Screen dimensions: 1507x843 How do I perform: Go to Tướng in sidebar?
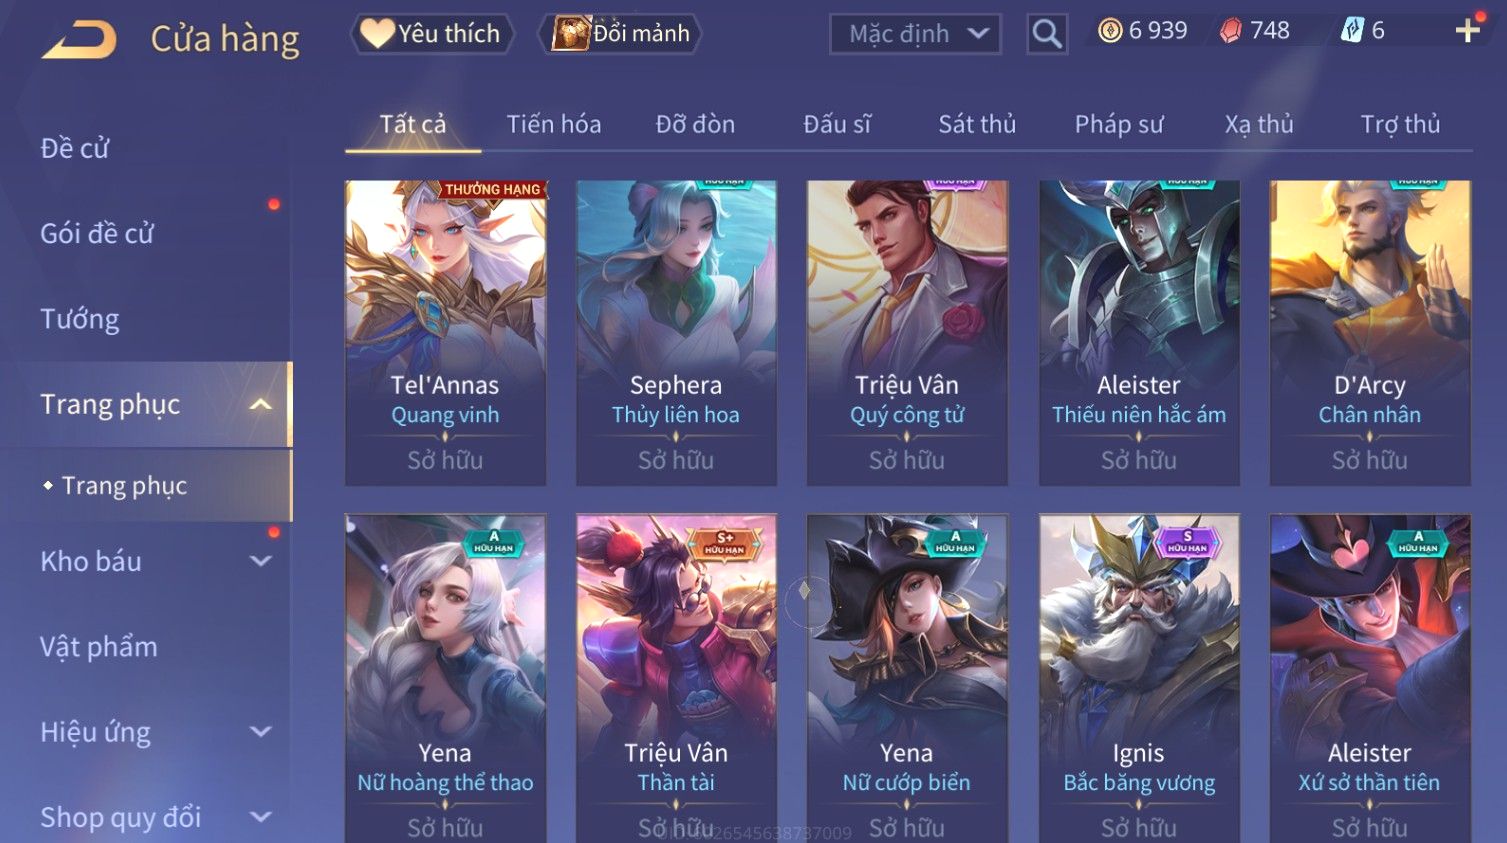click(x=80, y=319)
